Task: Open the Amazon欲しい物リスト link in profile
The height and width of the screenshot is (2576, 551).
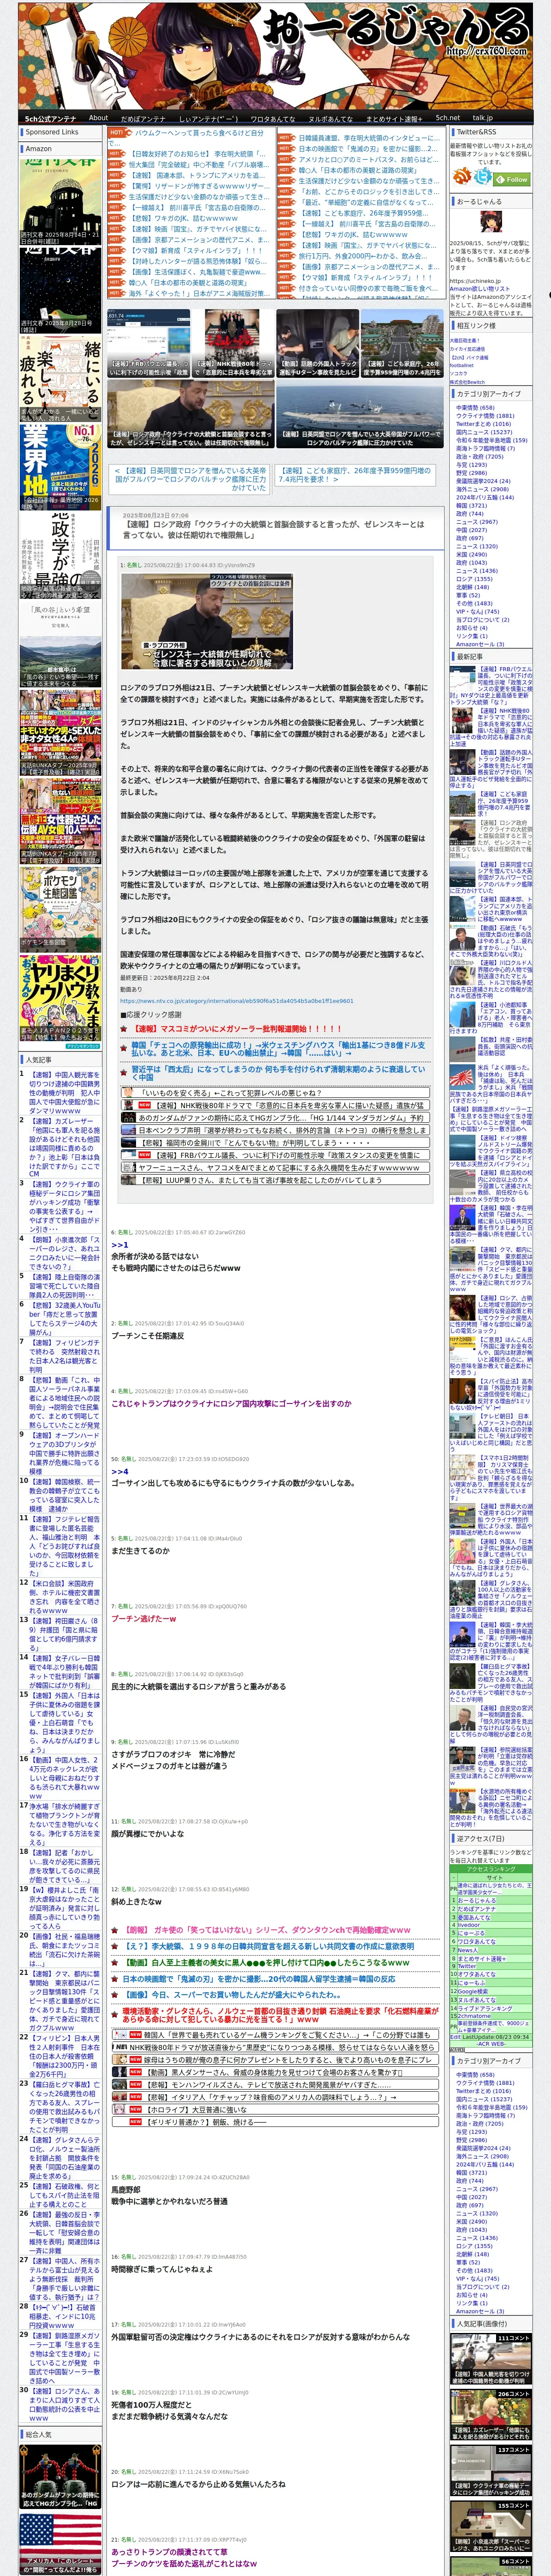Action: click(480, 288)
